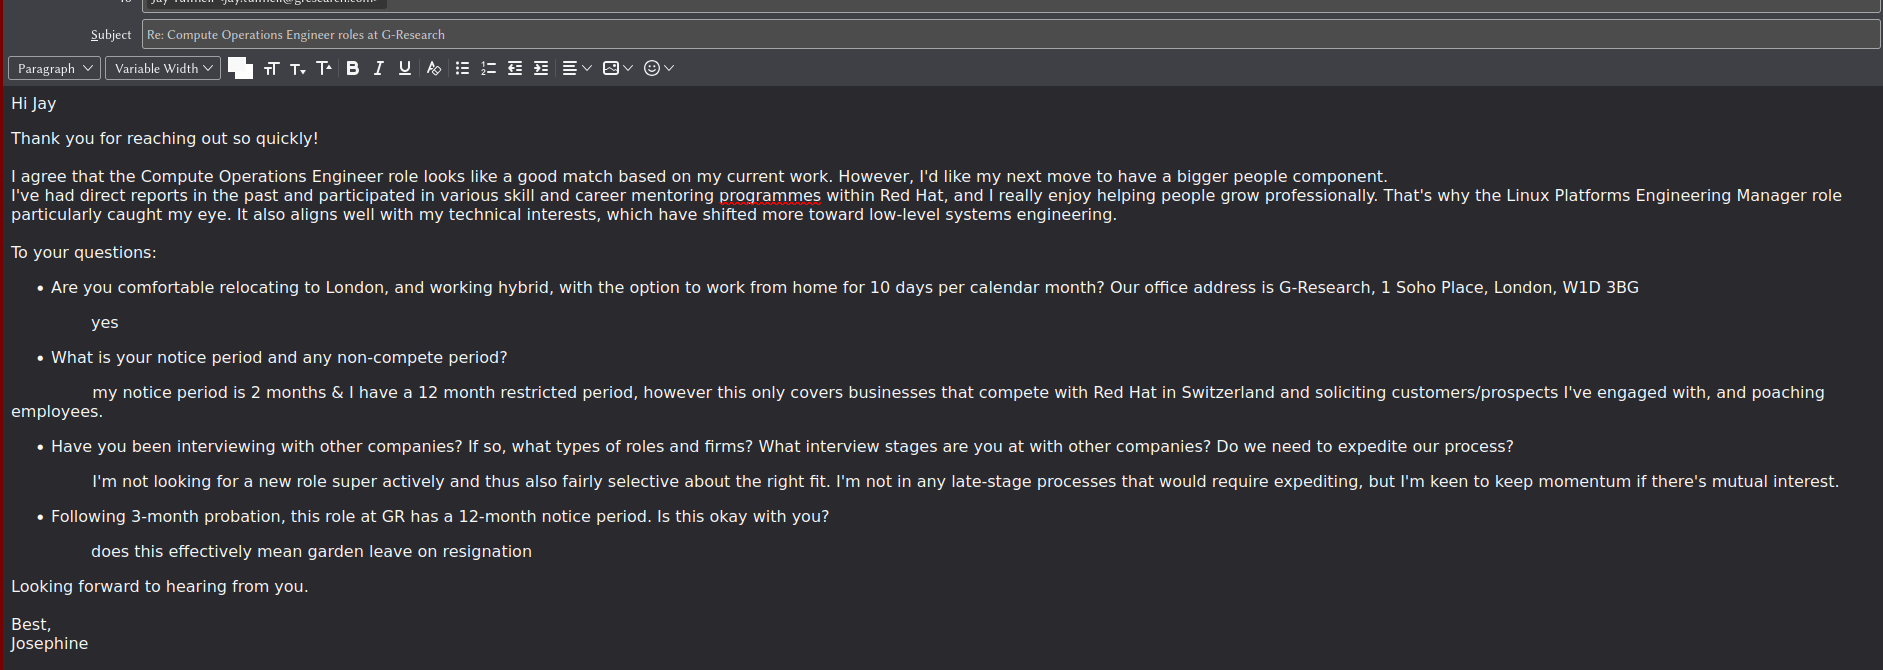The width and height of the screenshot is (1883, 670).
Task: Open the Paragraph style dropdown
Action: pyautogui.click(x=54, y=68)
